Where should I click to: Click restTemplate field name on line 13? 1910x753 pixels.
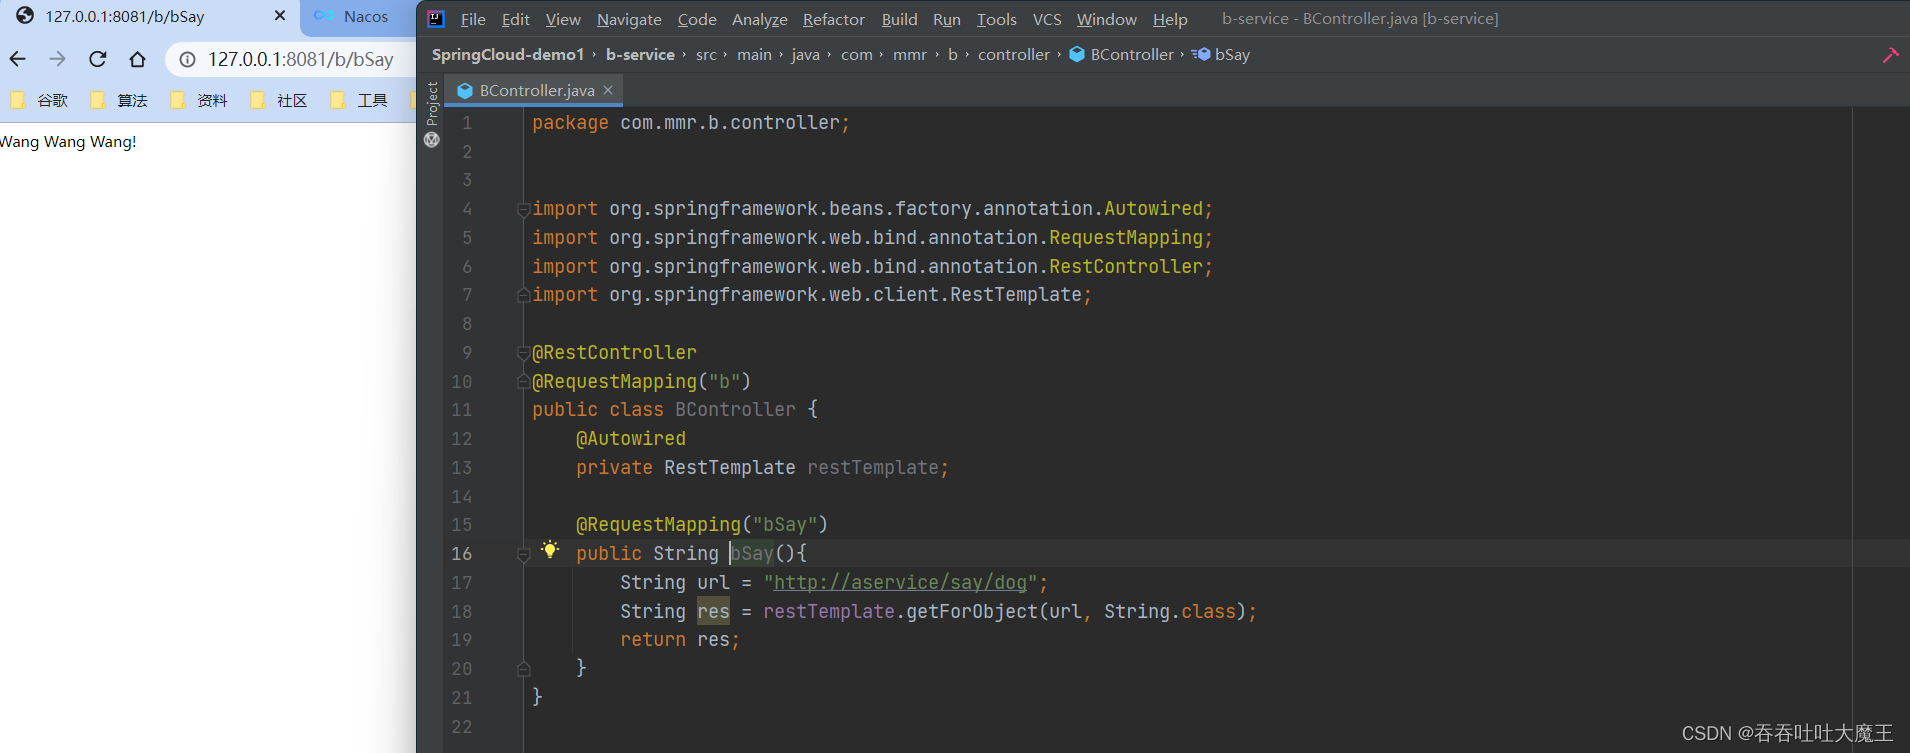tap(873, 468)
